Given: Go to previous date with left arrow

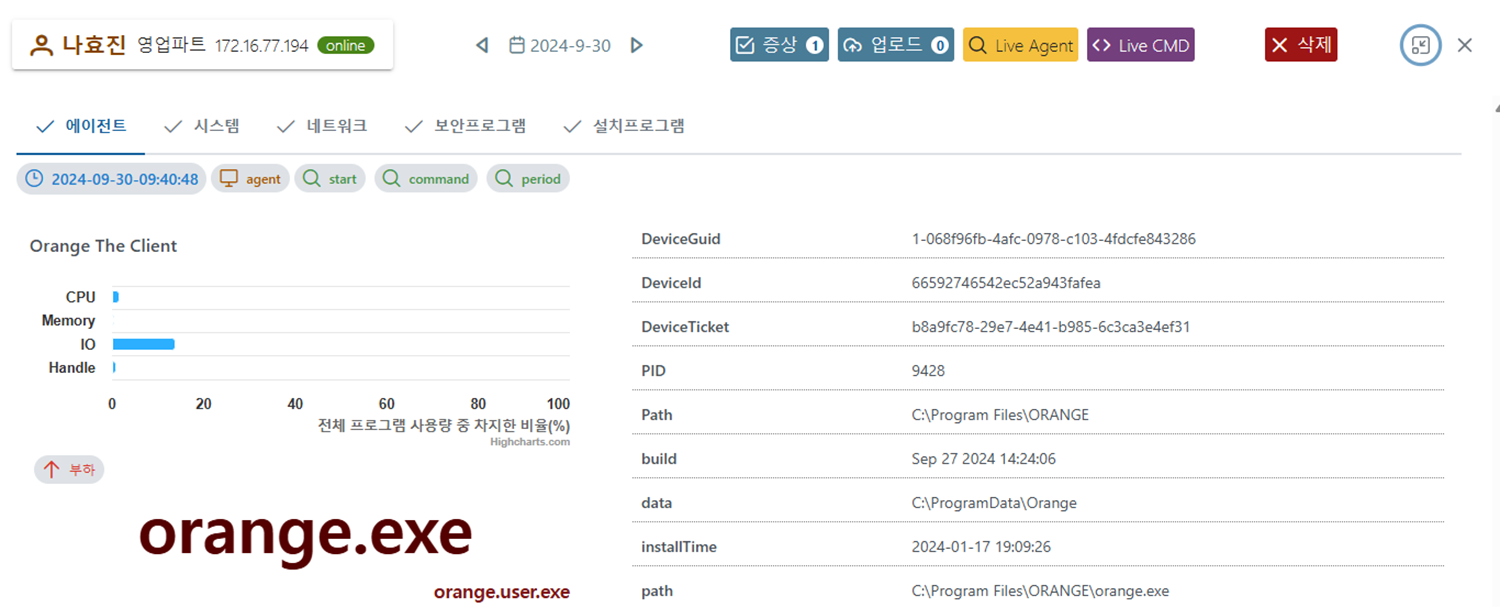Looking at the screenshot, I should tap(482, 45).
